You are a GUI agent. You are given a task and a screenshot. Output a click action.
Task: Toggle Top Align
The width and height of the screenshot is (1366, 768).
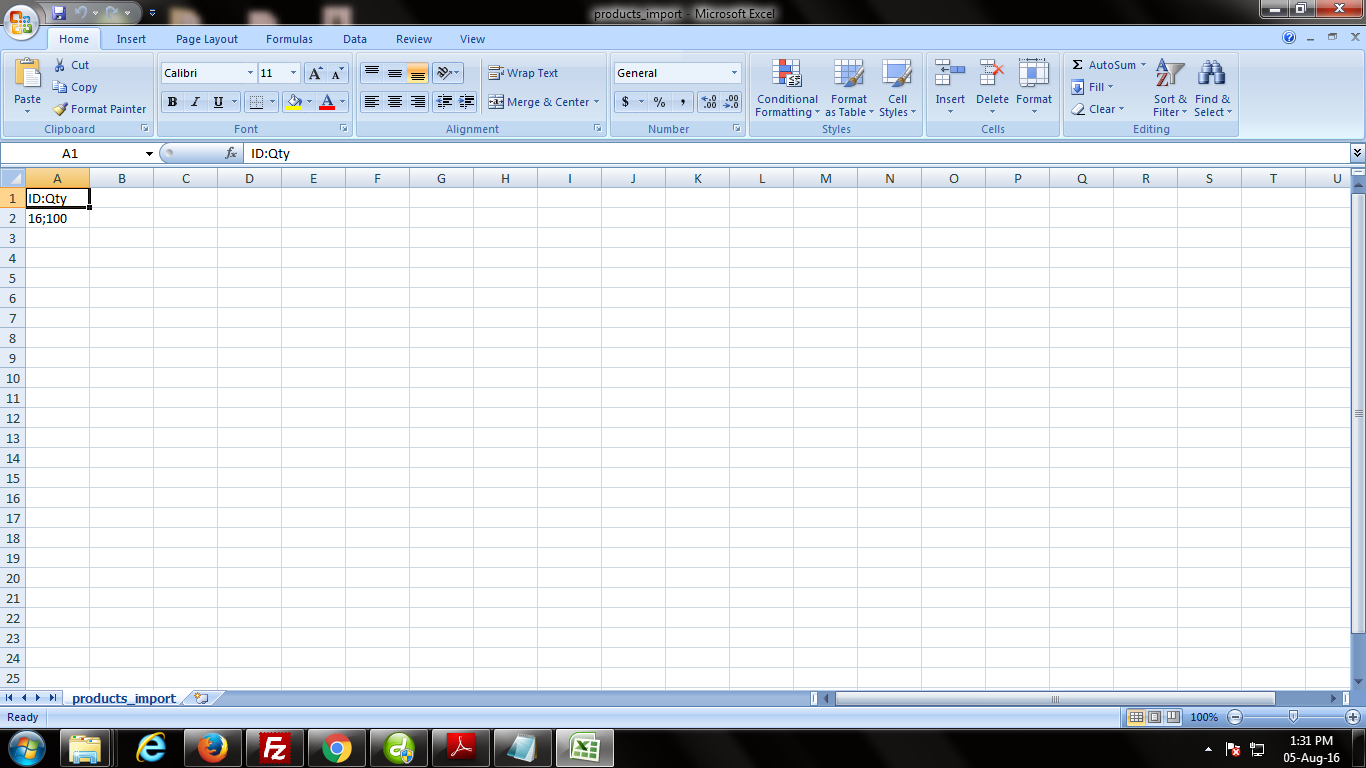(372, 73)
